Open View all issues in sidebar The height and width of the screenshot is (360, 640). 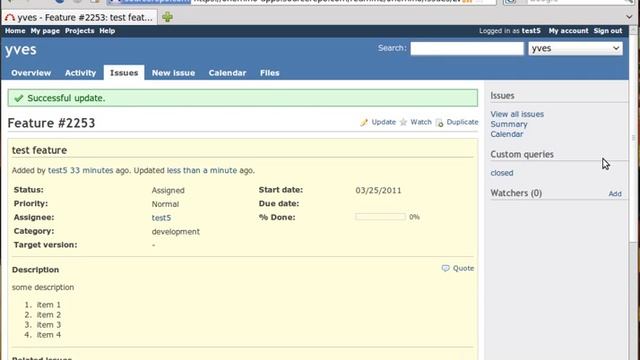pyautogui.click(x=517, y=114)
